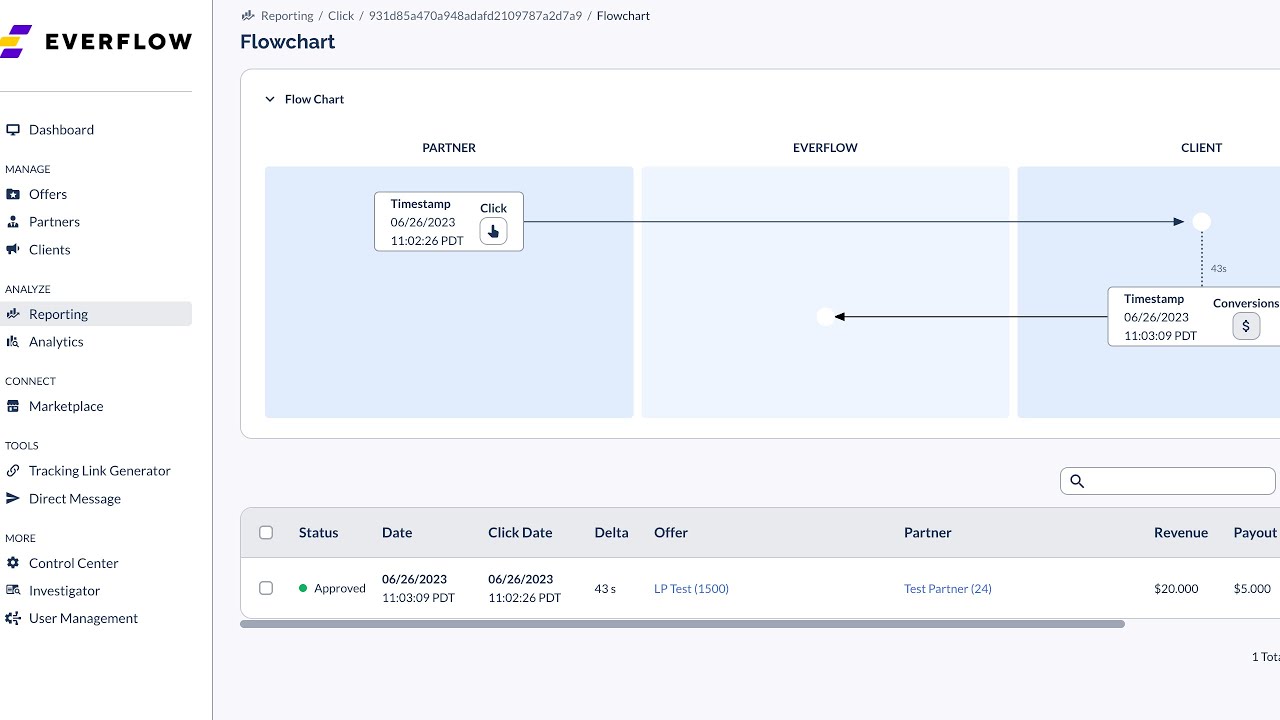This screenshot has width=1280, height=720.
Task: Click the Investigator icon in sidebar
Action: tap(13, 591)
